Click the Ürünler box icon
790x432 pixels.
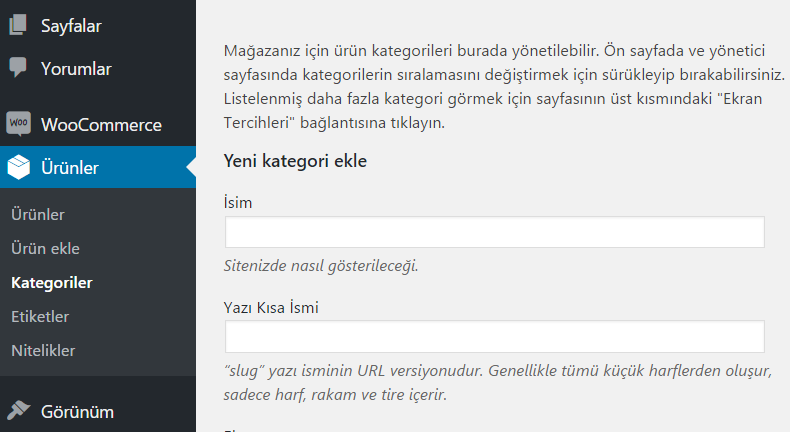(18, 168)
